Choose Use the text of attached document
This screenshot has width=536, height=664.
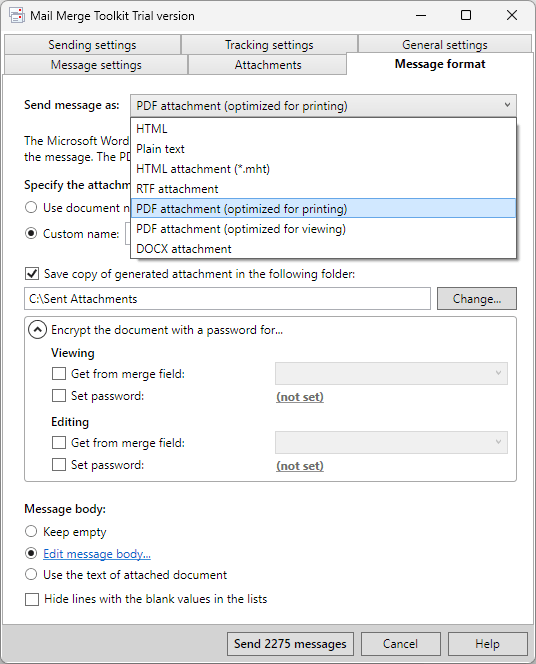31,575
